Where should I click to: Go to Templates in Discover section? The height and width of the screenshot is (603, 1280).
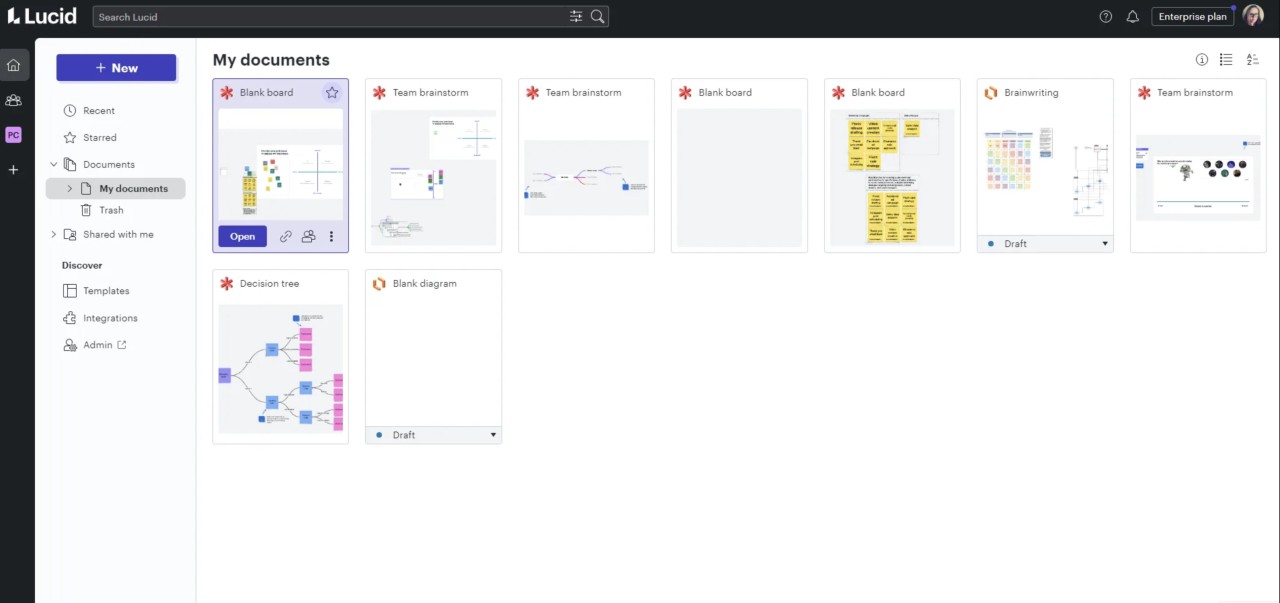pos(106,291)
